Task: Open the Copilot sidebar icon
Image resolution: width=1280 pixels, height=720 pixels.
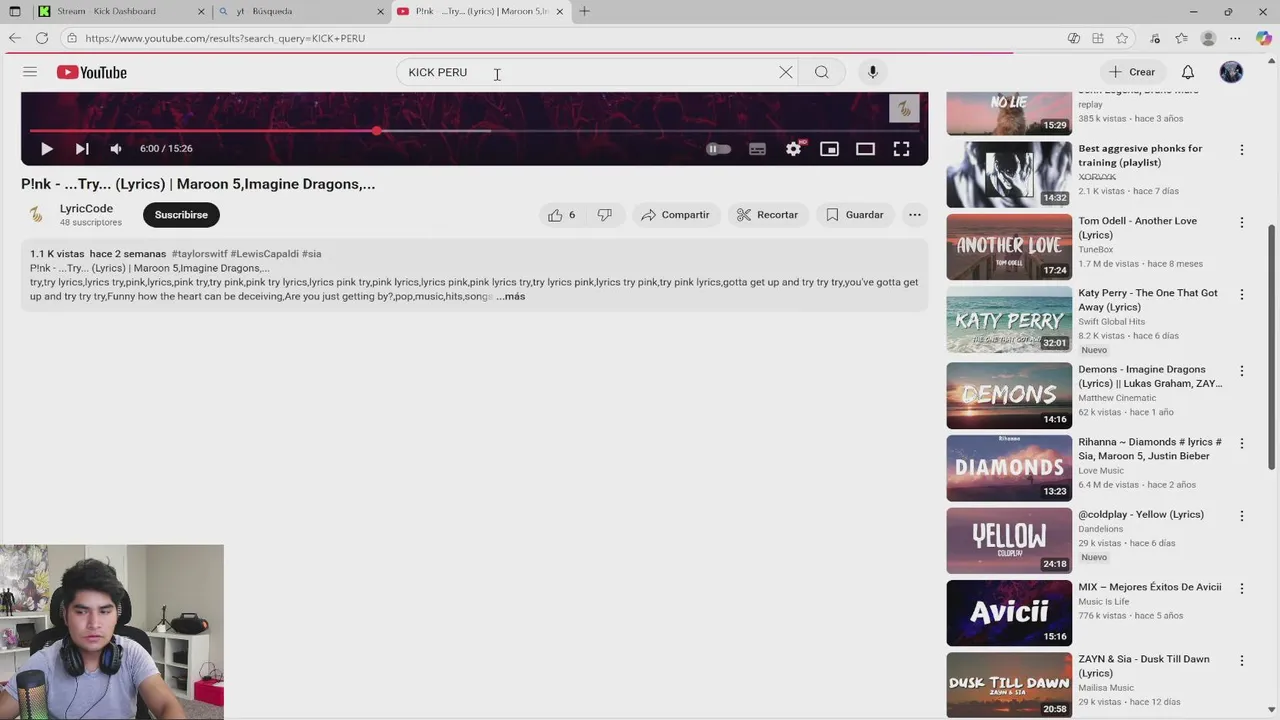Action: coord(1262,38)
